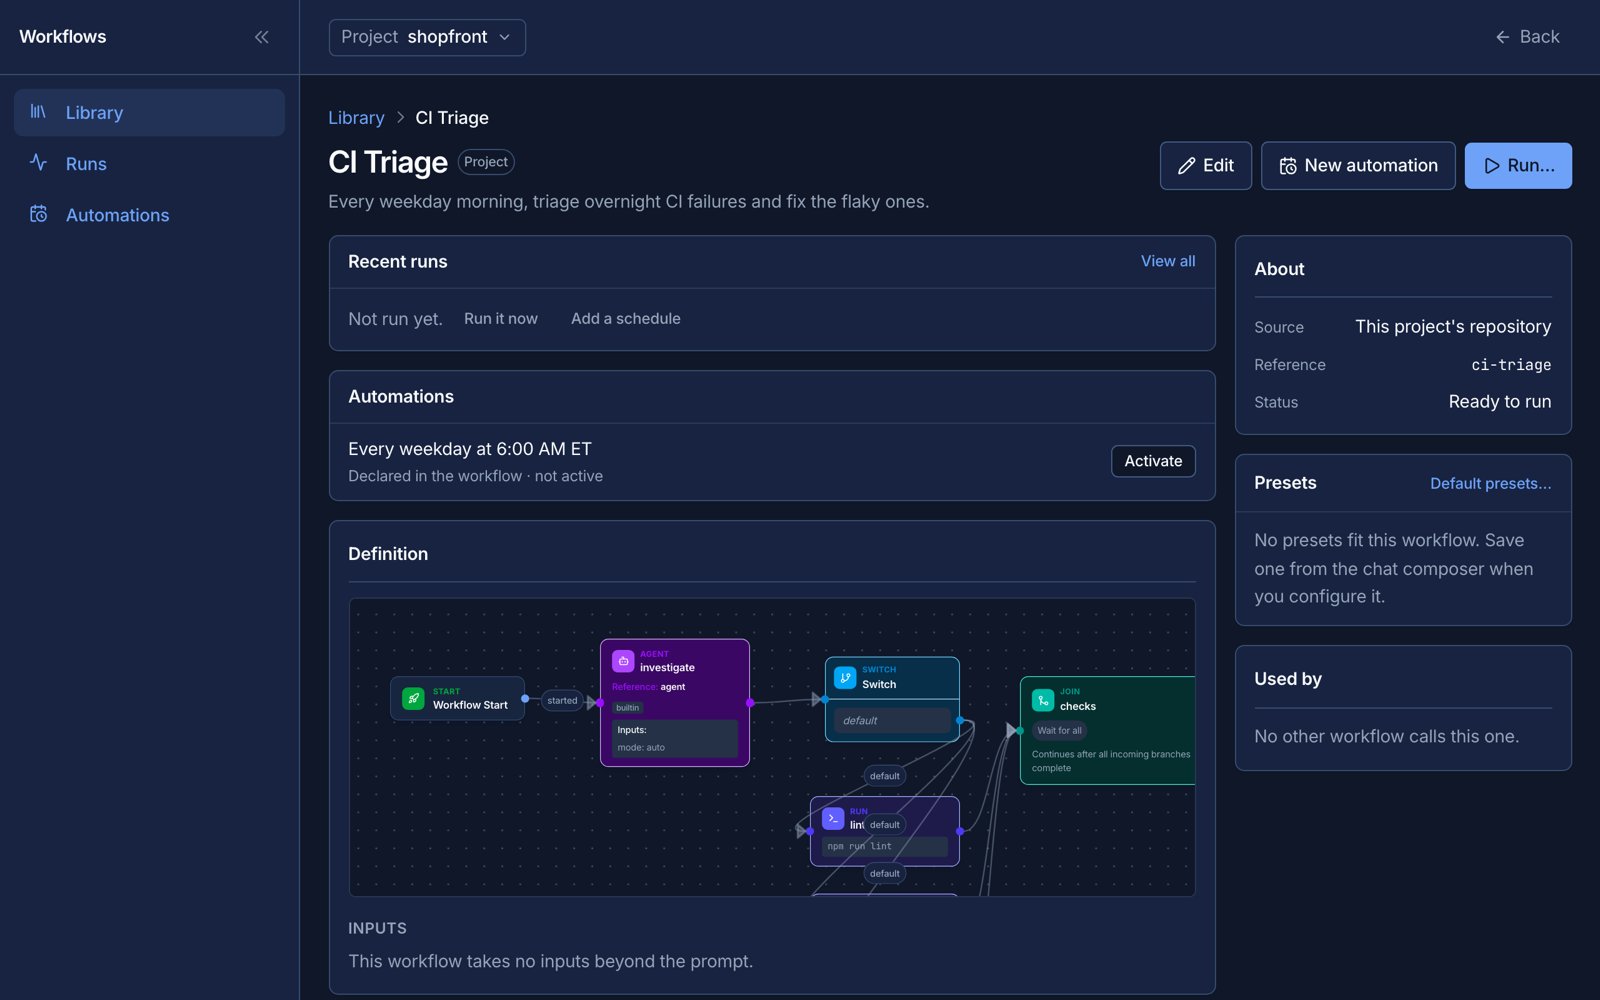Click the 'Wait for all' badge
1600x1000 pixels.
tap(1059, 730)
